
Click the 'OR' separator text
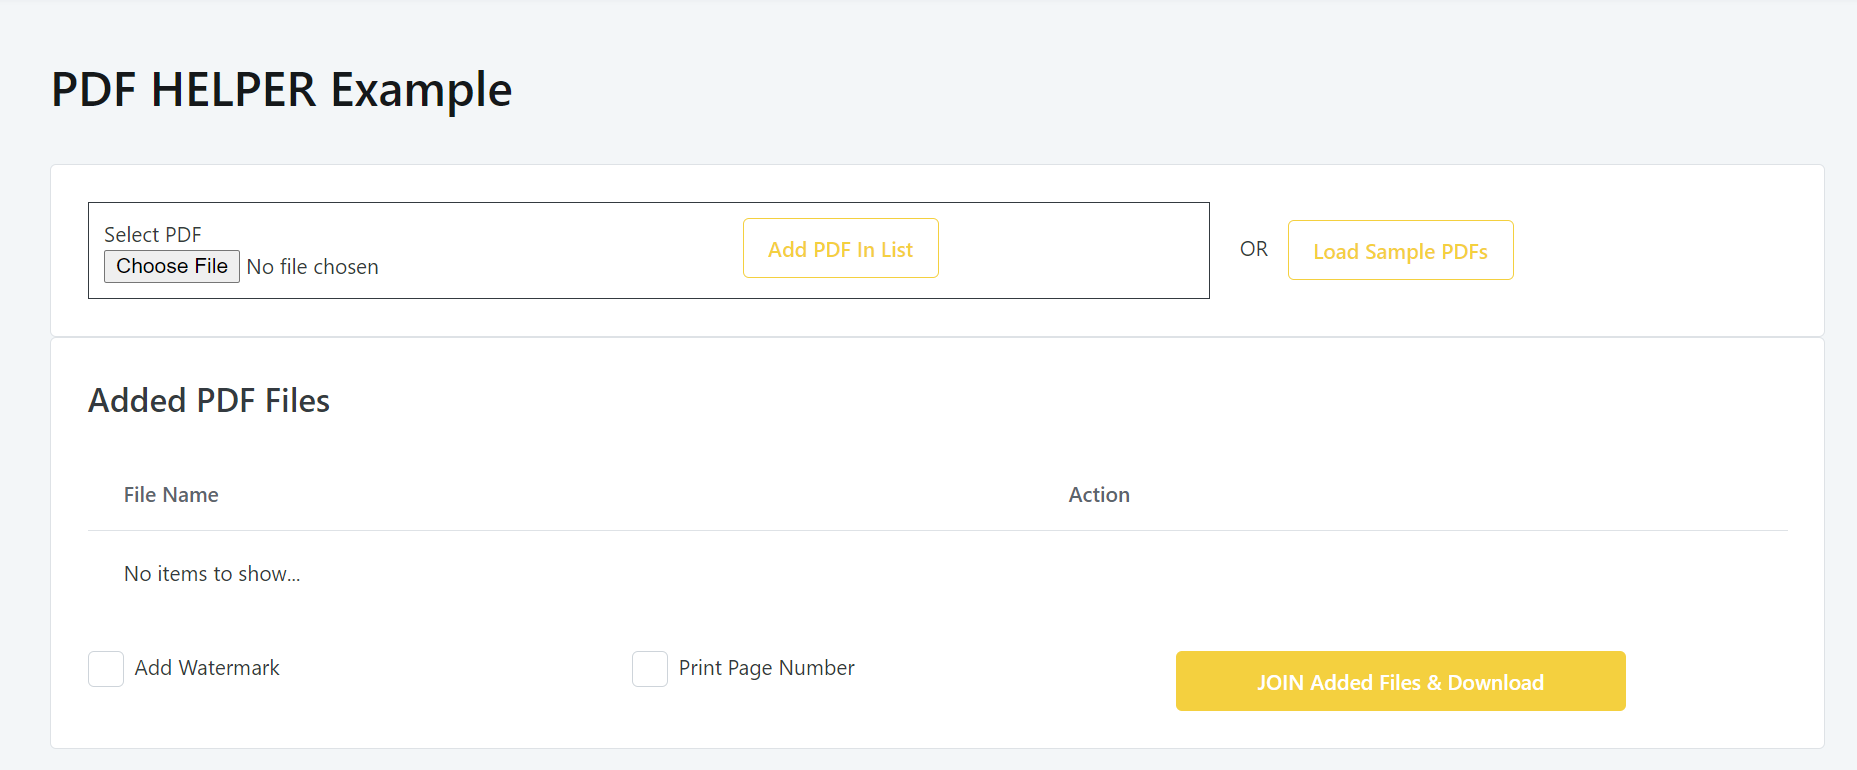[x=1253, y=249]
